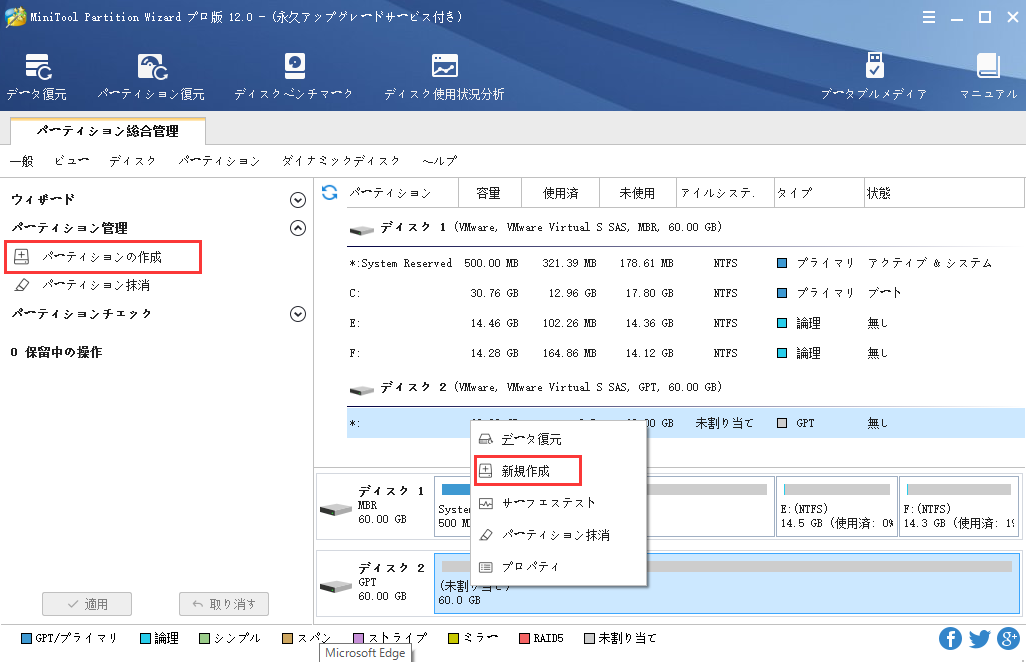Open the Google Plus share icon

coord(1008,638)
